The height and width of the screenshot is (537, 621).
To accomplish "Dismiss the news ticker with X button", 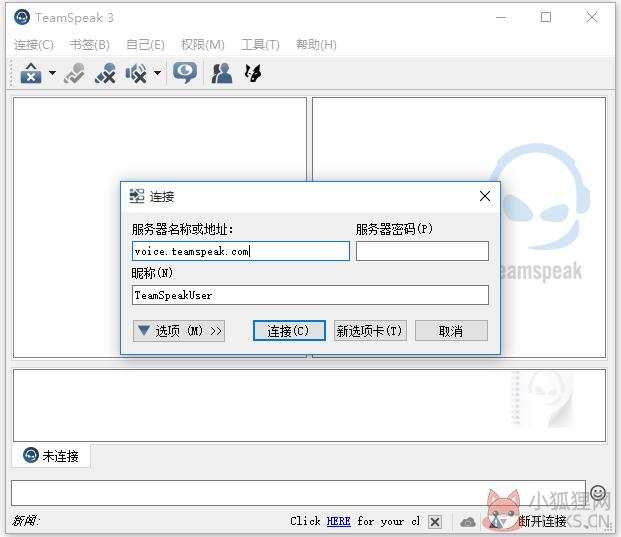I will tap(435, 522).
